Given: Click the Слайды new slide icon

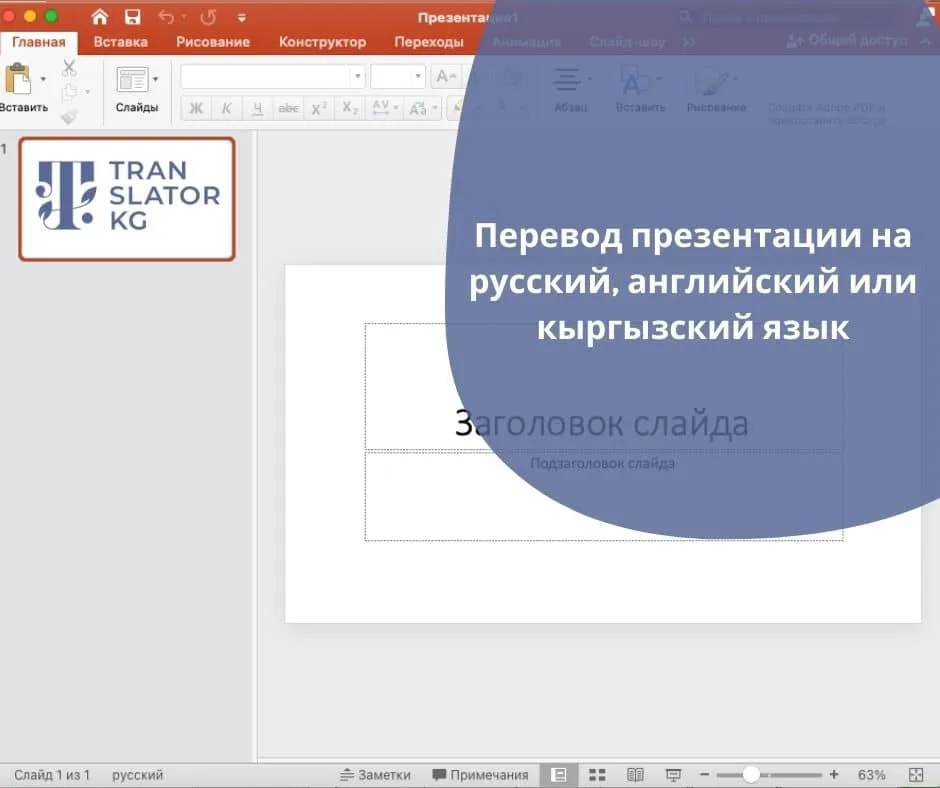Looking at the screenshot, I should click(x=132, y=79).
